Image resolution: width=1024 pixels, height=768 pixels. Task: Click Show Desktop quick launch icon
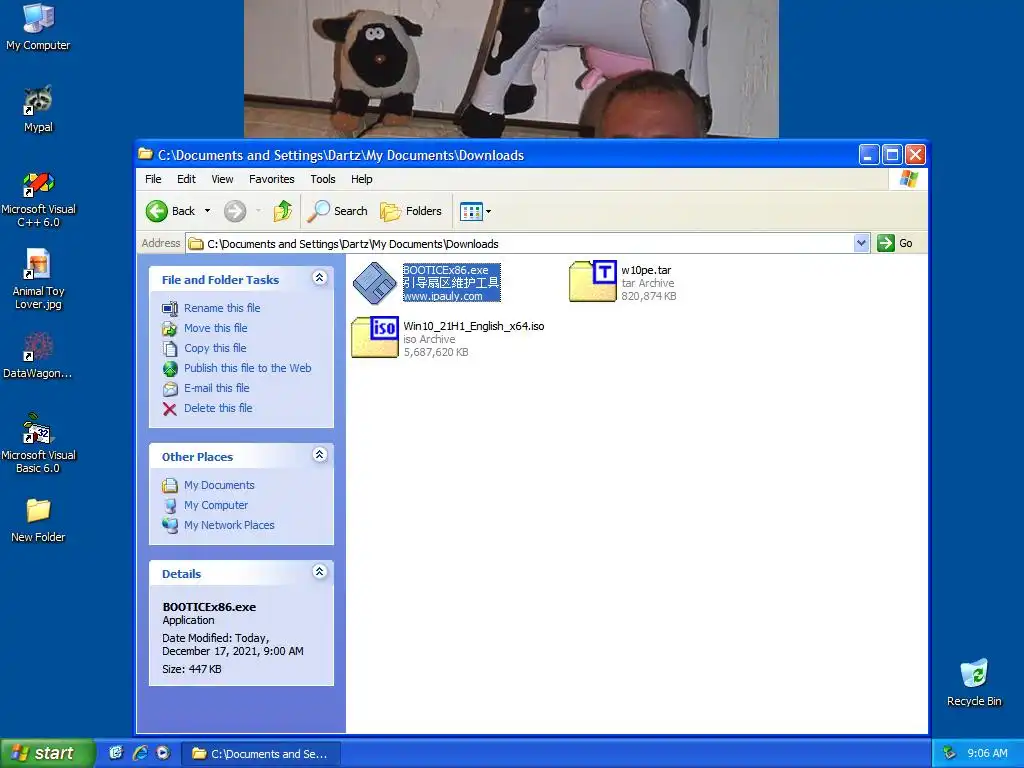coord(116,753)
